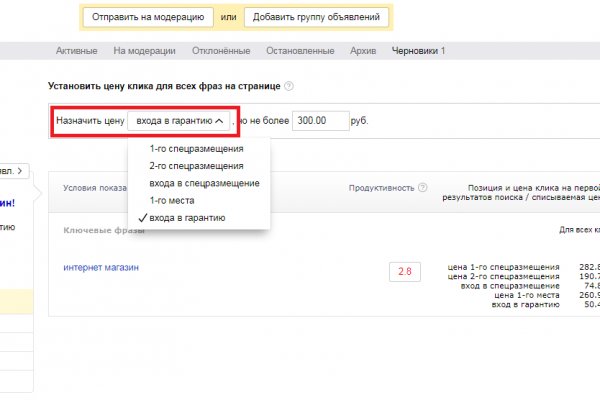Click the Отправить на модерацию button

click(147, 17)
